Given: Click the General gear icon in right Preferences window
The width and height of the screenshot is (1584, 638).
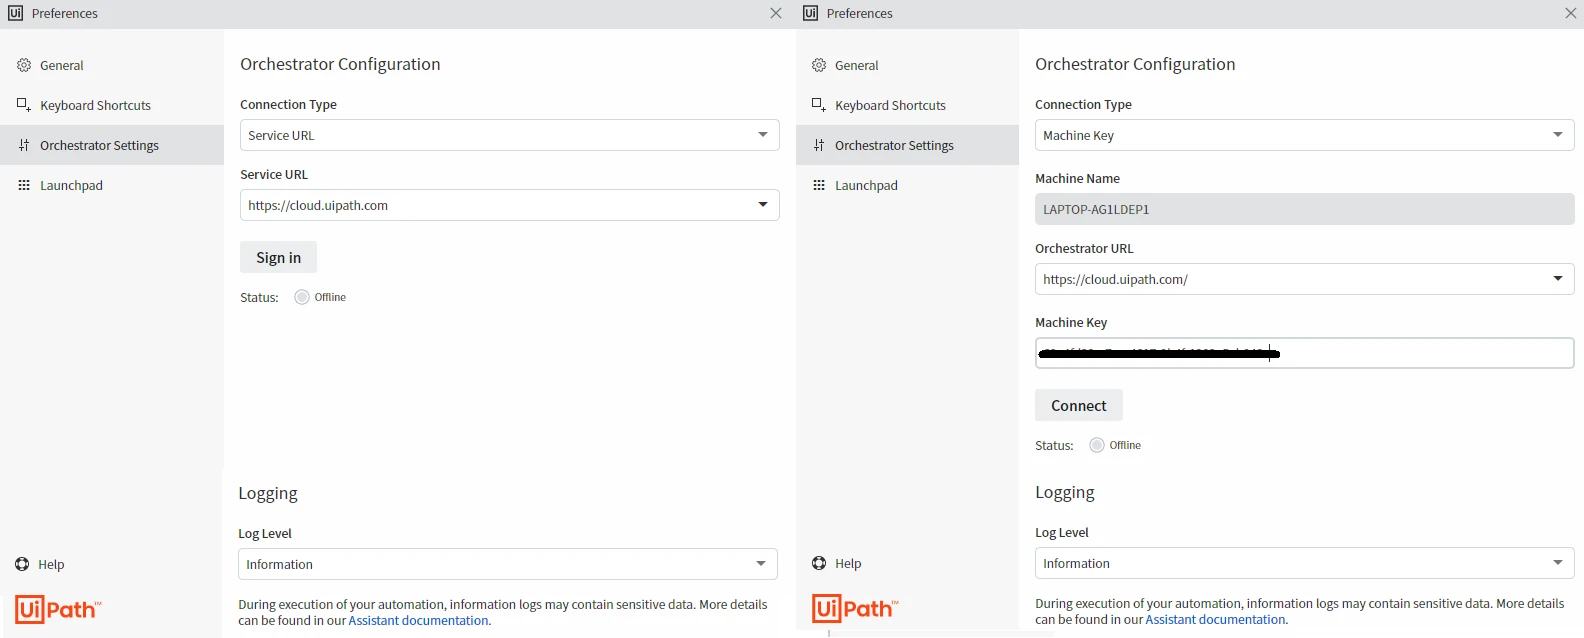Looking at the screenshot, I should (x=819, y=65).
